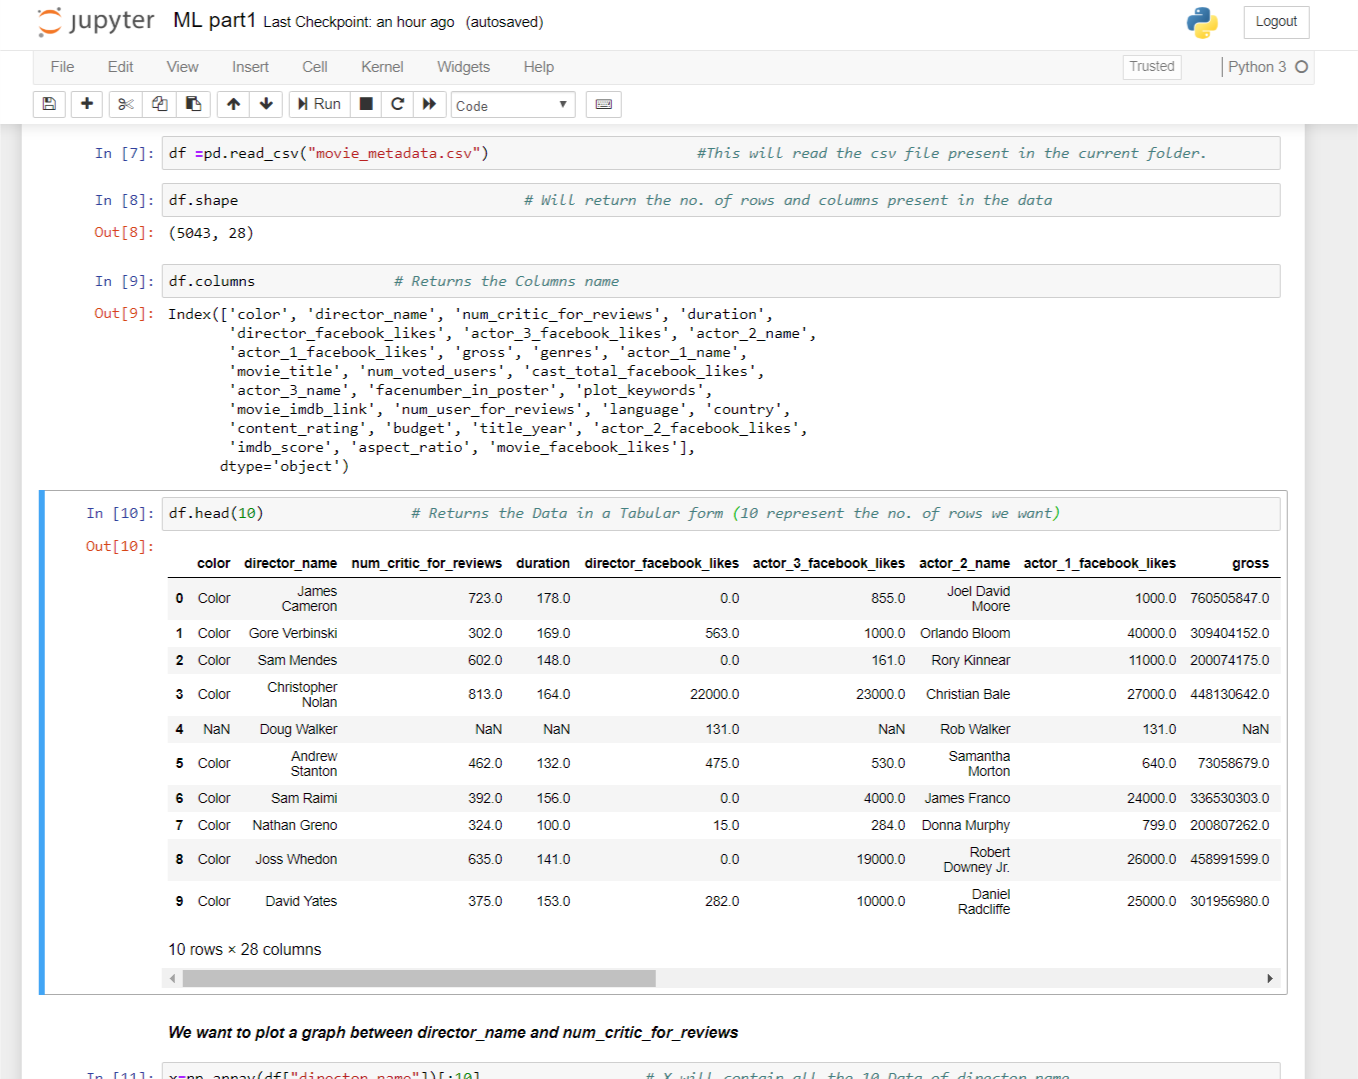Save the notebook using the save icon

point(48,104)
